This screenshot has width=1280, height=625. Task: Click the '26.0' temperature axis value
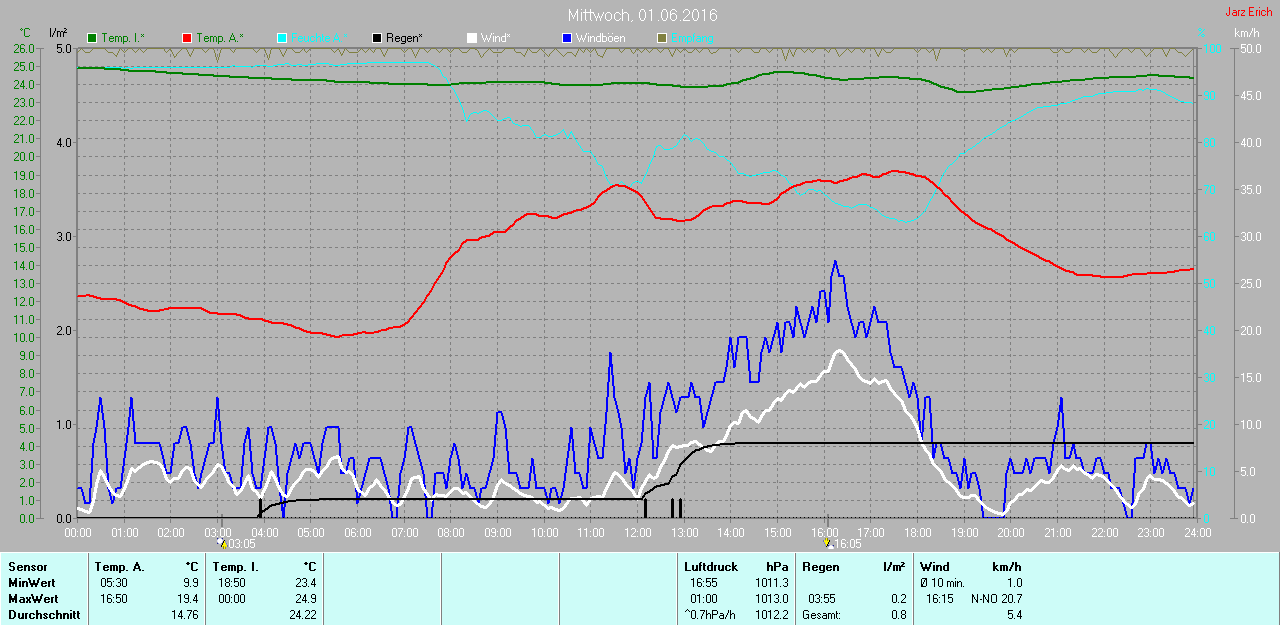point(26,48)
